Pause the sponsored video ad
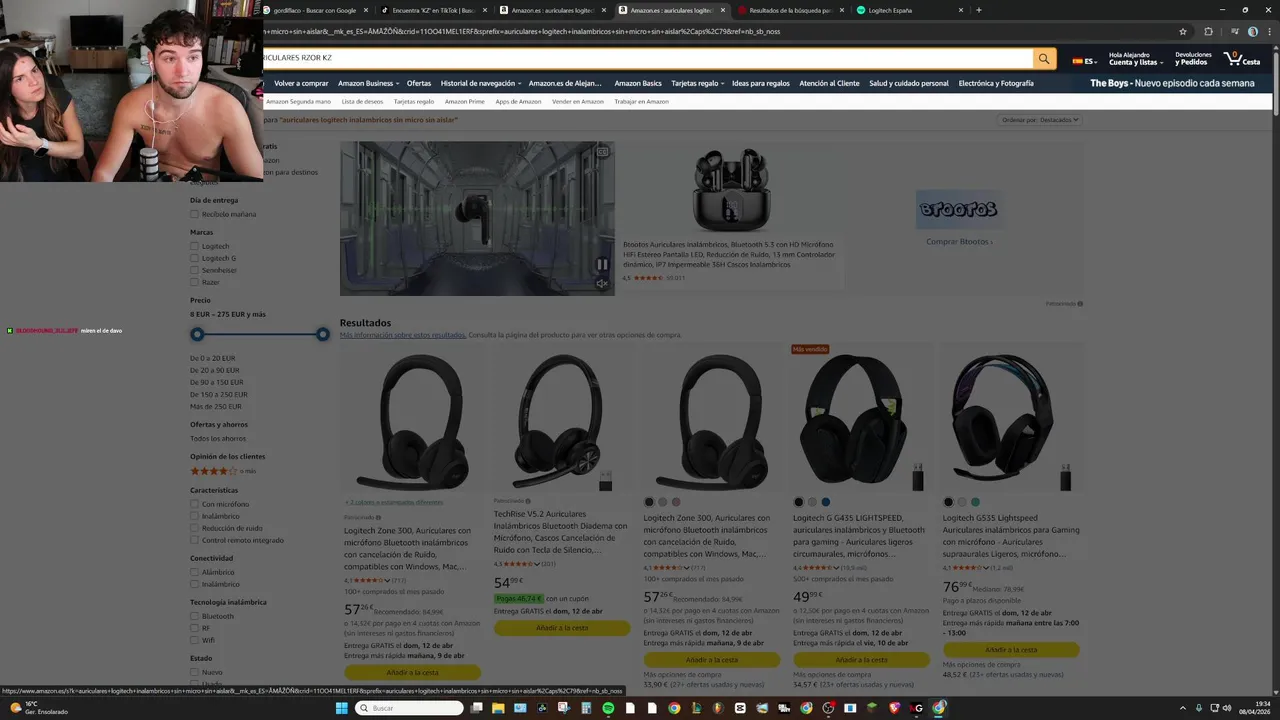 pyautogui.click(x=602, y=265)
